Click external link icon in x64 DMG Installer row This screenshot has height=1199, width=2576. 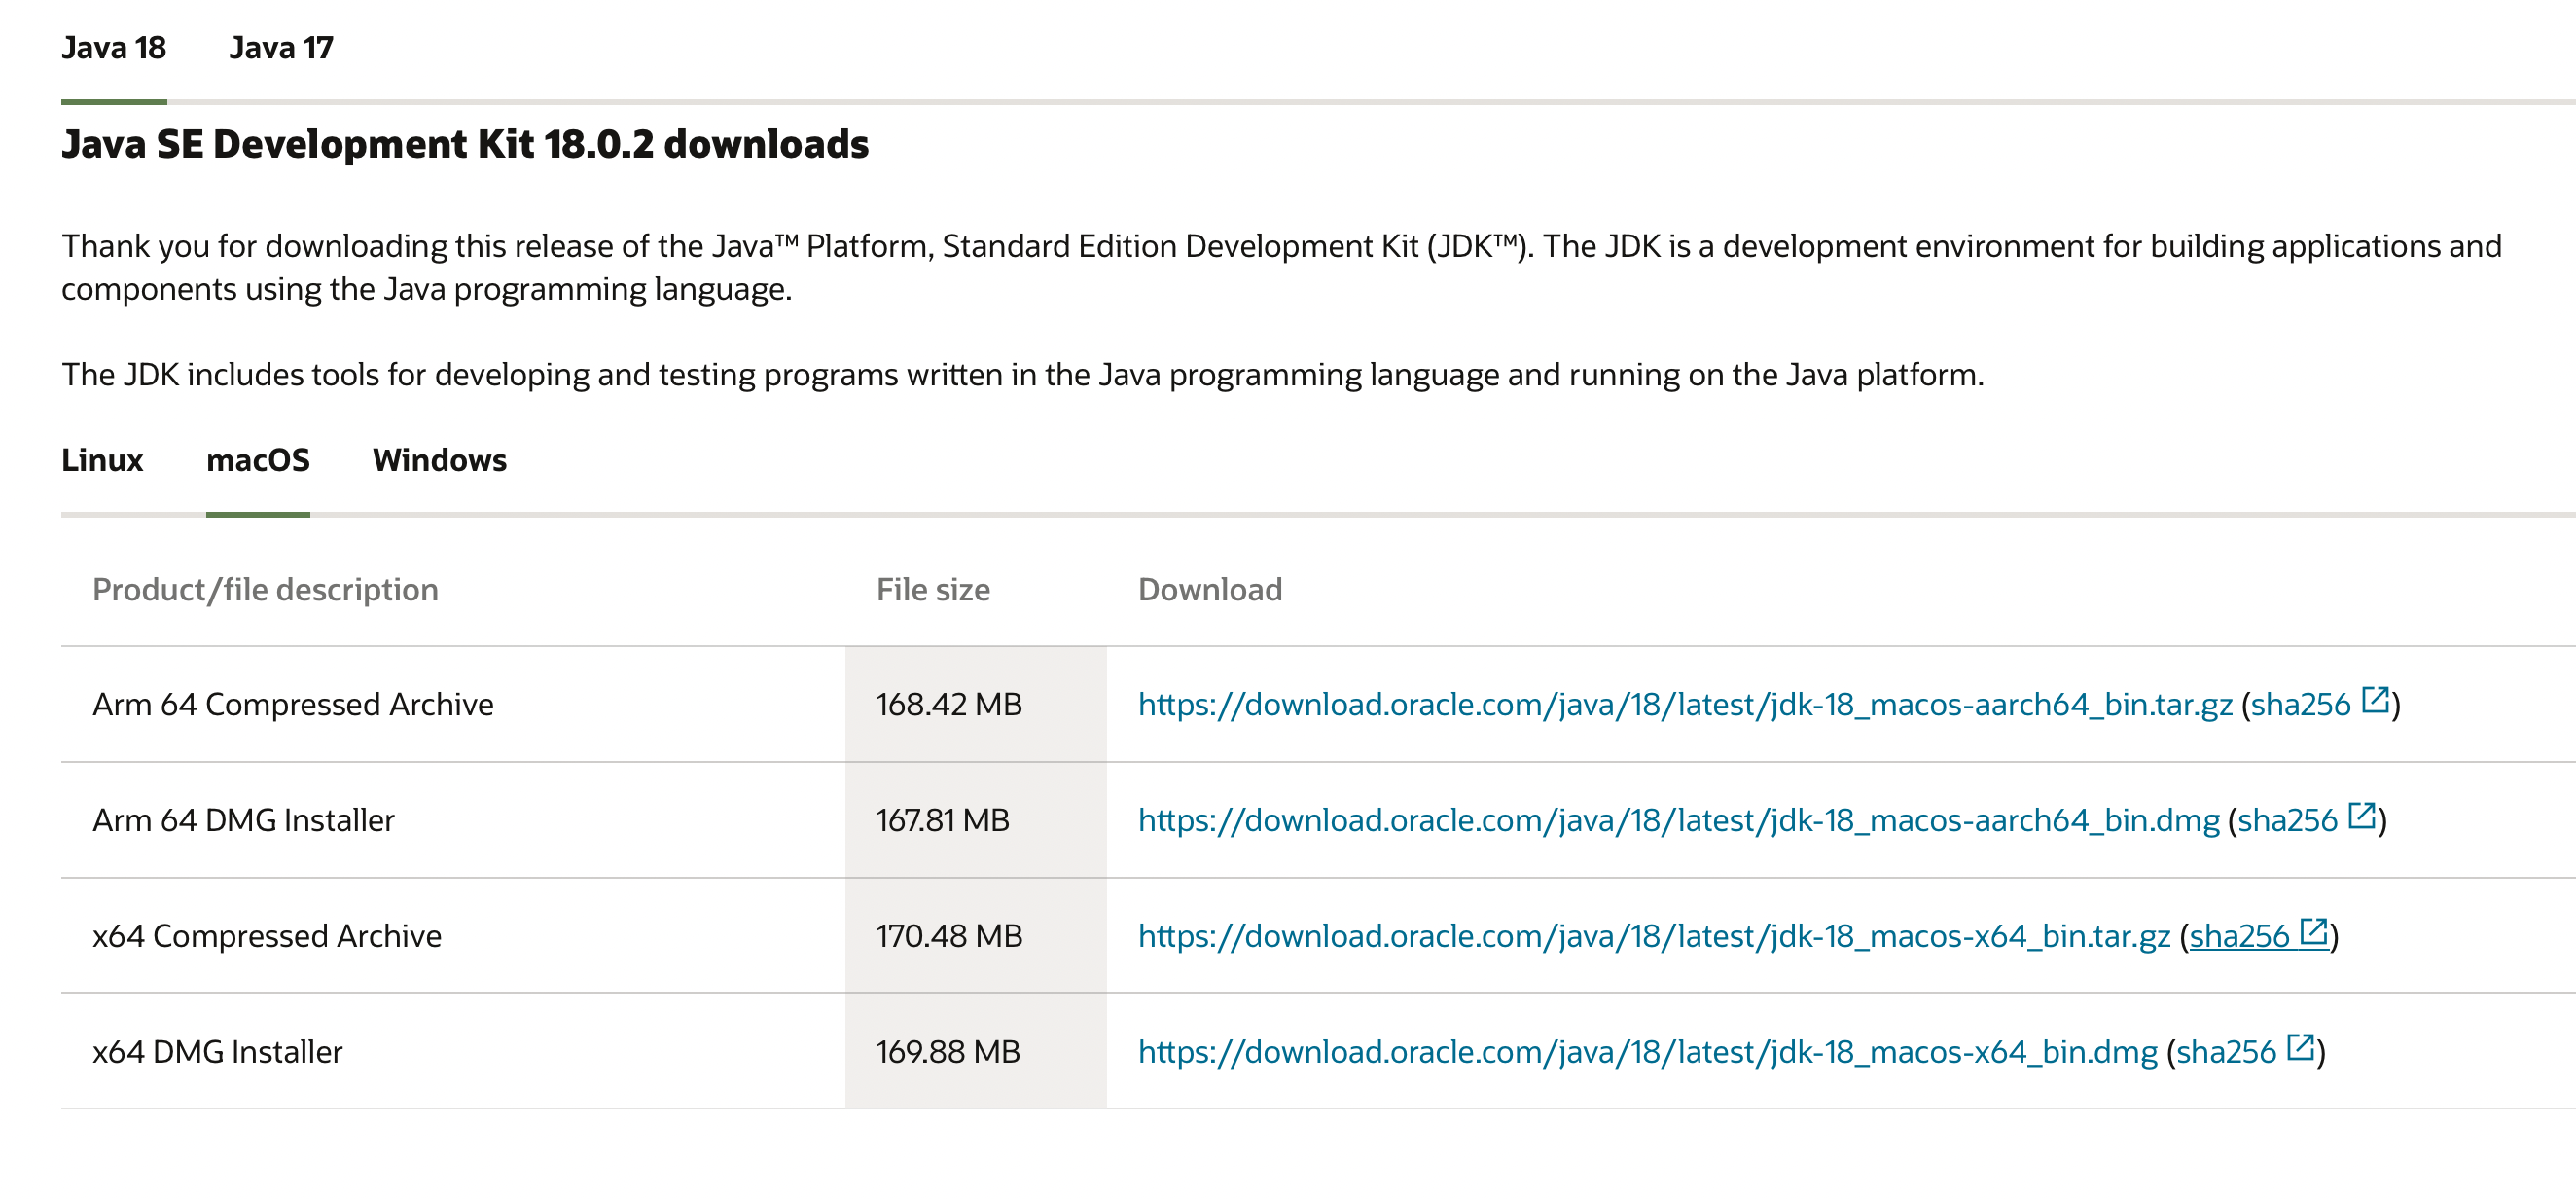[x=2301, y=1048]
